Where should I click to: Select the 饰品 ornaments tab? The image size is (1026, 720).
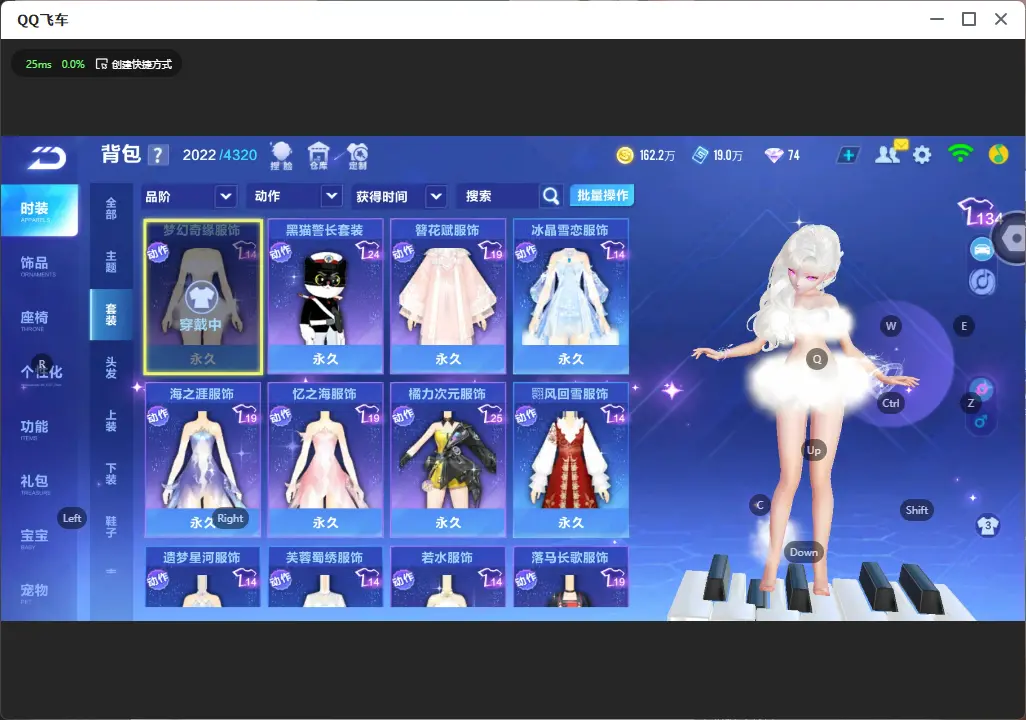click(35, 264)
